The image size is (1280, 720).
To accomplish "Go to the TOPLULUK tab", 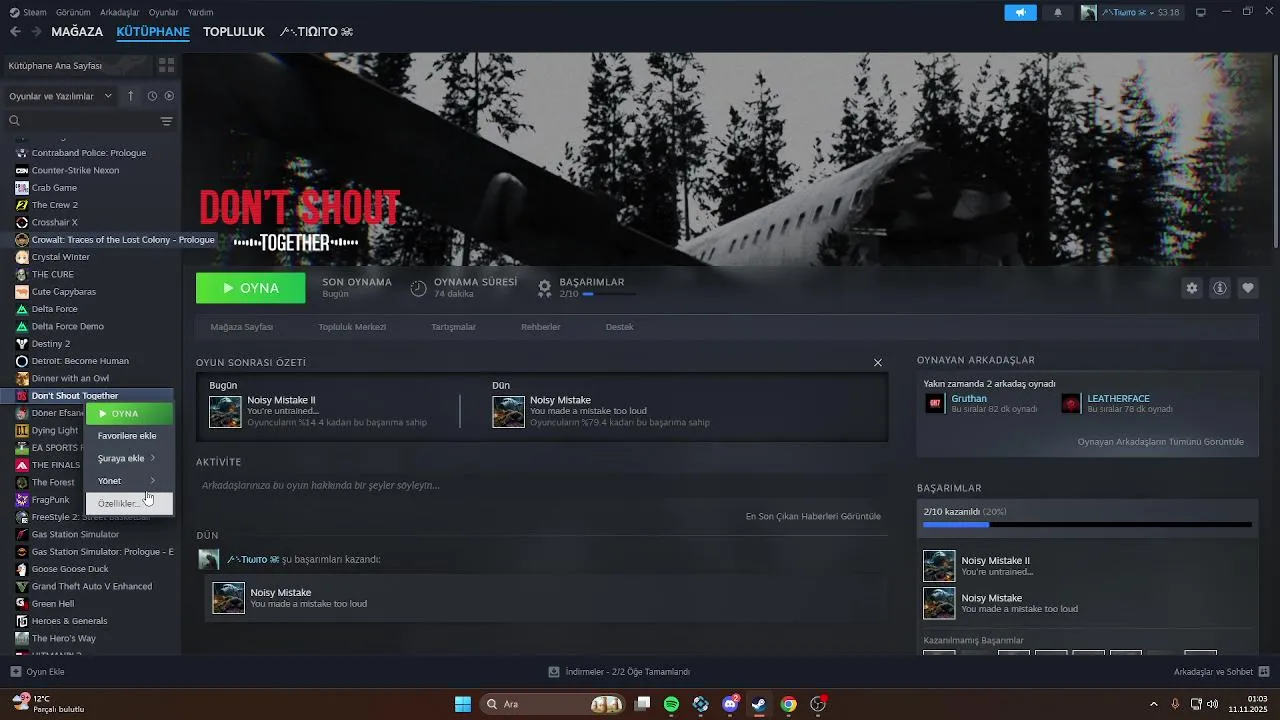I will [234, 32].
